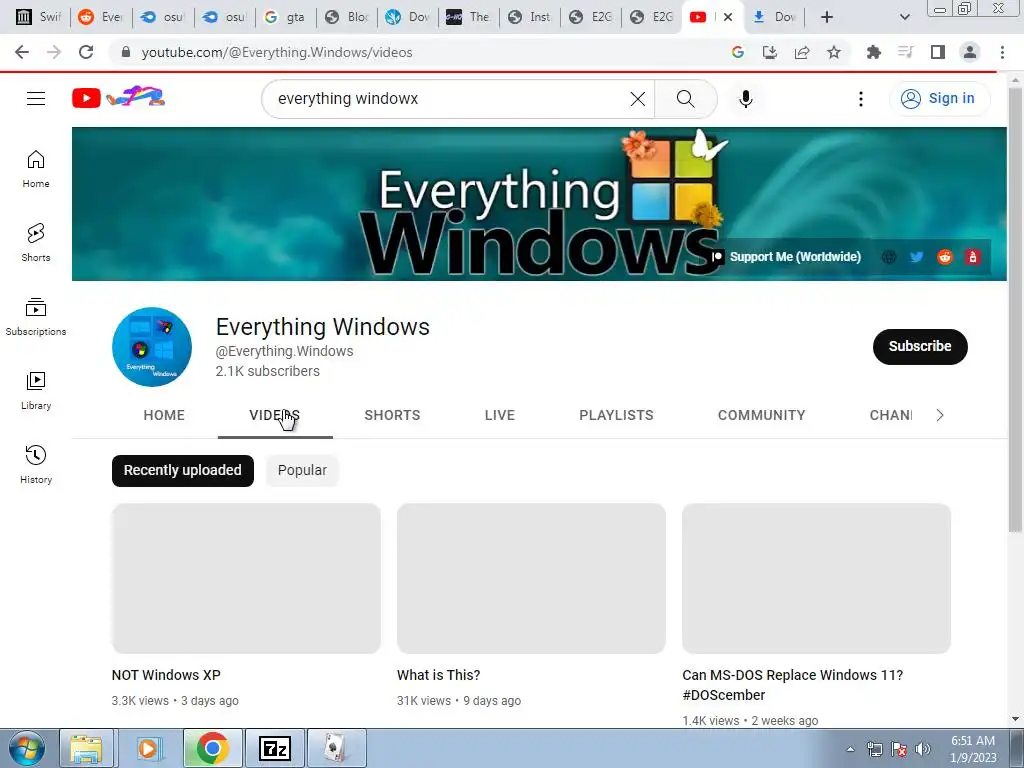Open the NOT Windows XP video thumbnail
The height and width of the screenshot is (768, 1024).
pos(246,579)
